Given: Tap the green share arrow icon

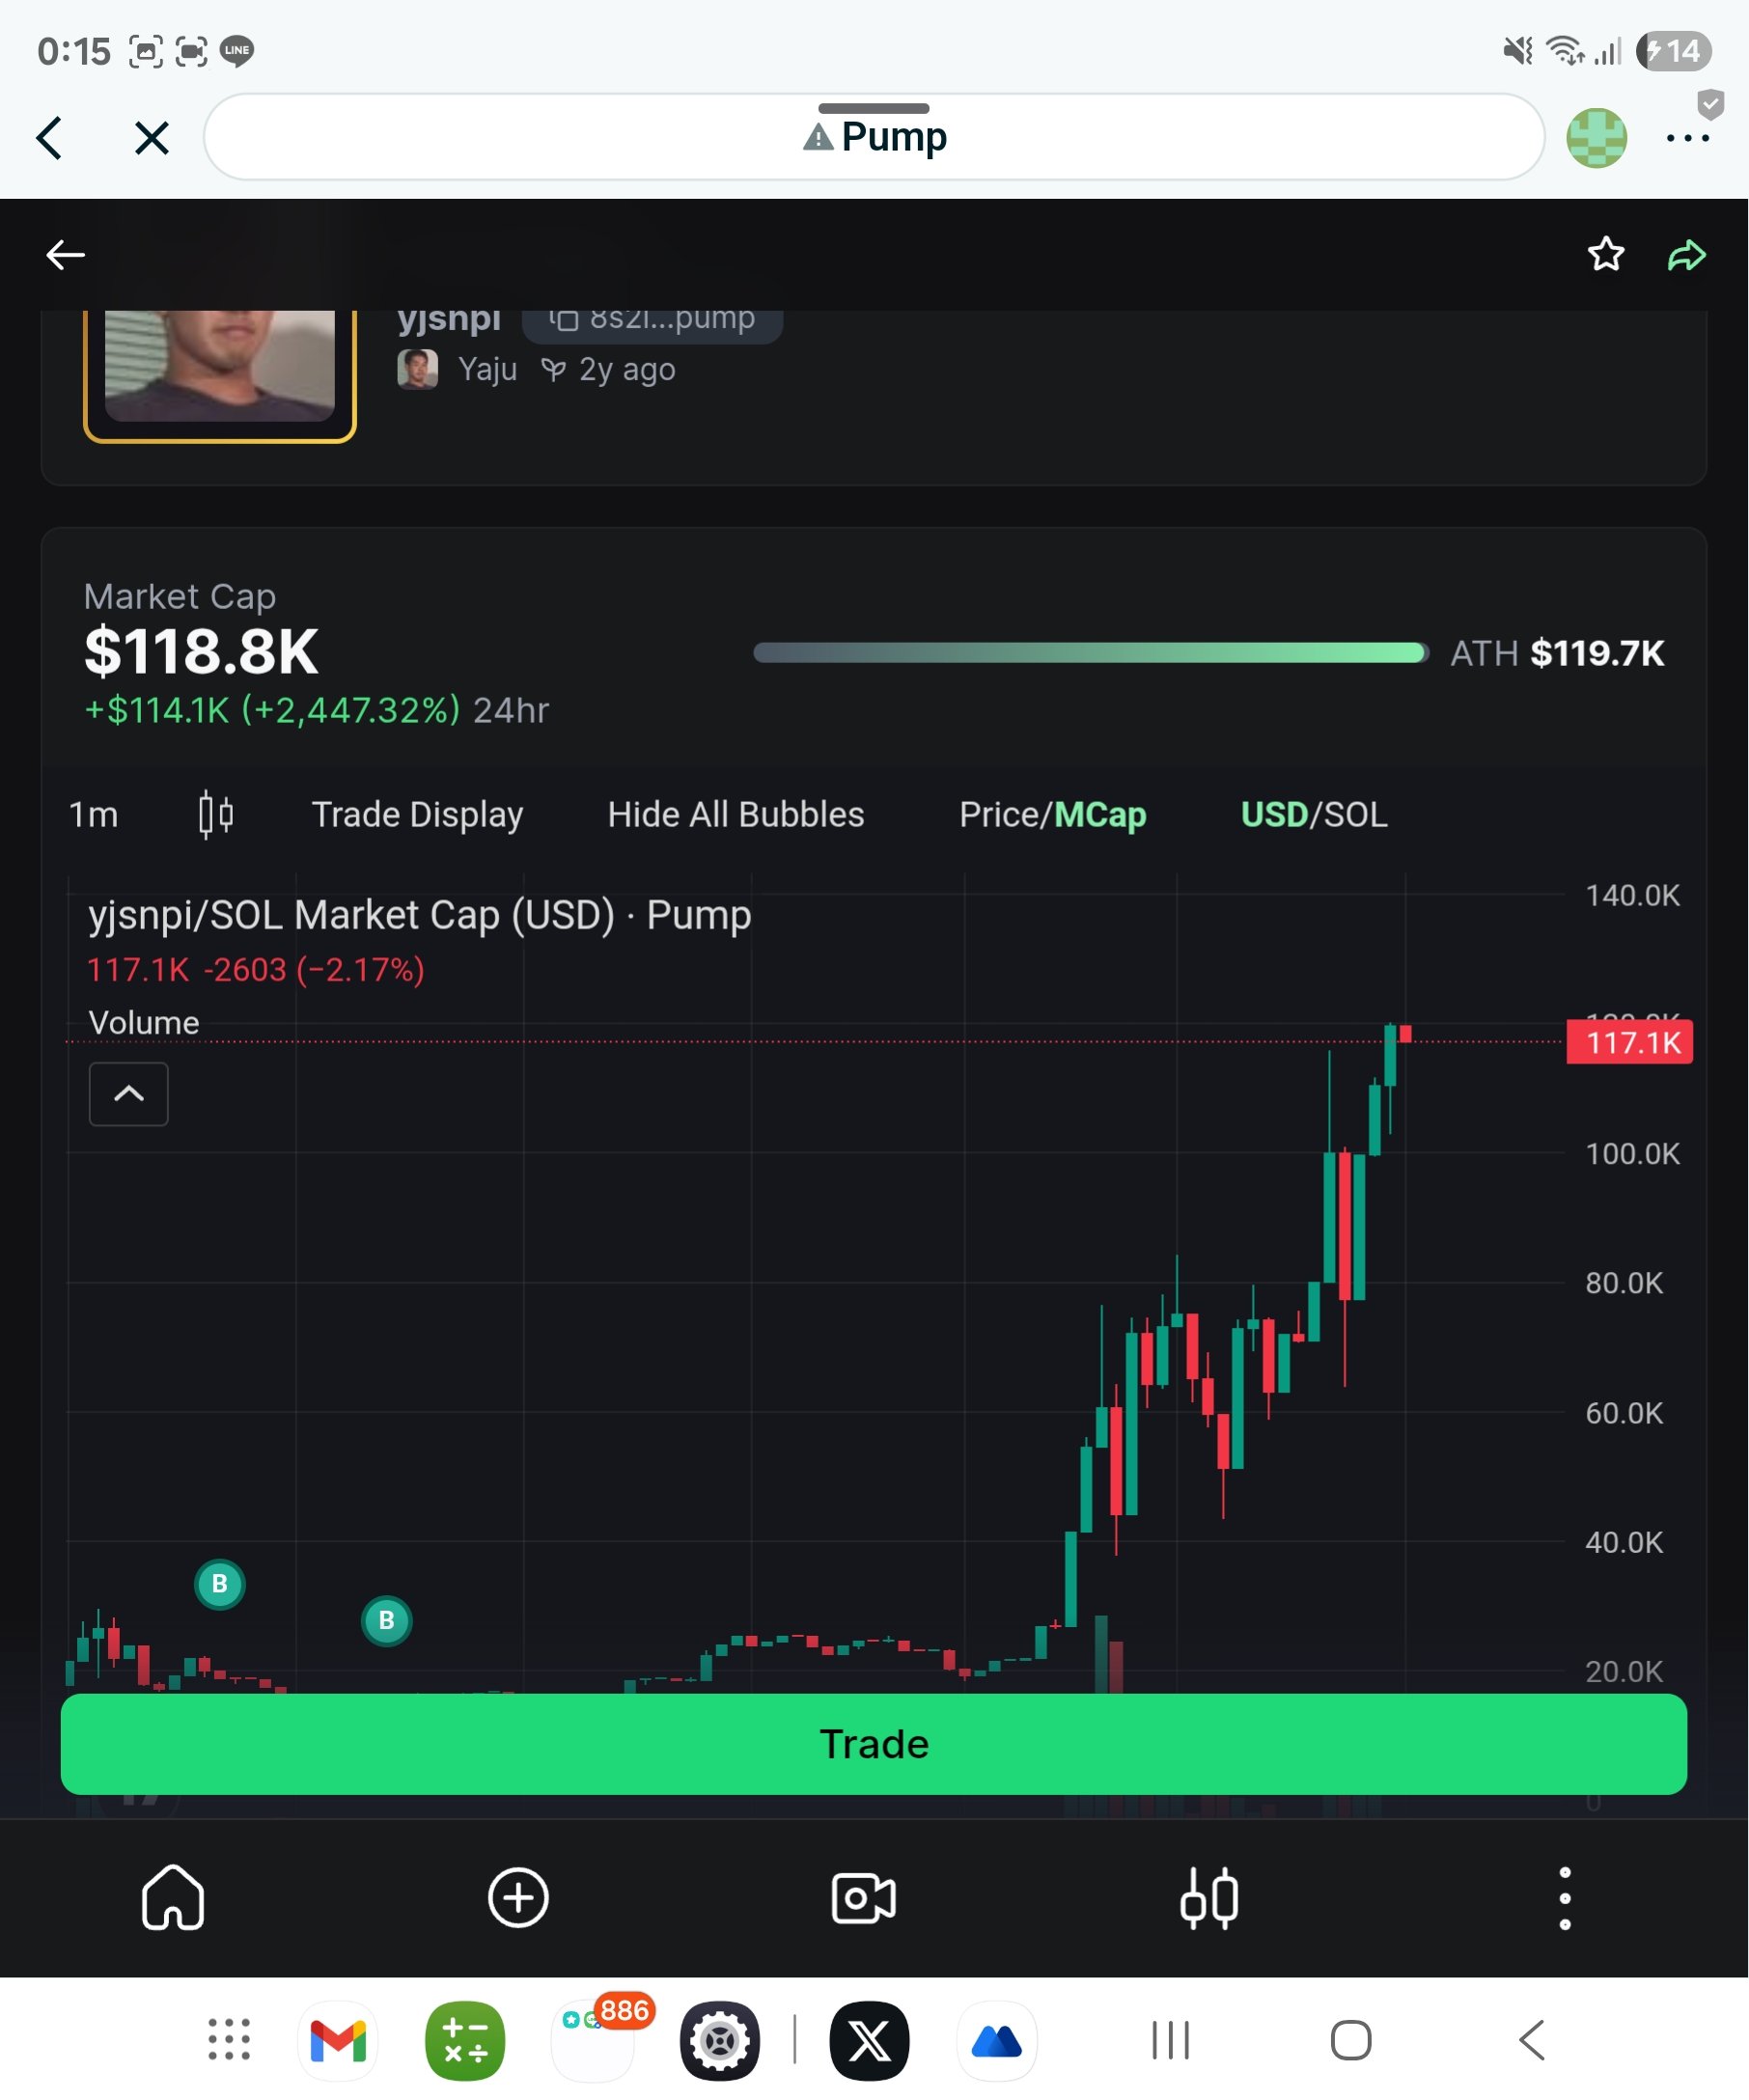Looking at the screenshot, I should pyautogui.click(x=1686, y=256).
